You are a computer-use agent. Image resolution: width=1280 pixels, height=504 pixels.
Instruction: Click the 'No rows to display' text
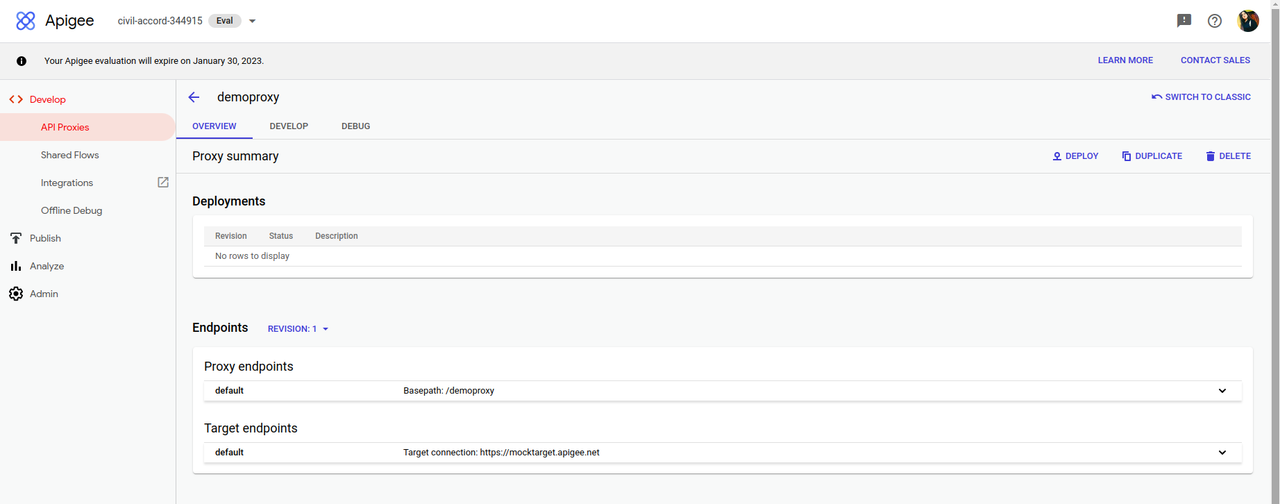point(252,256)
